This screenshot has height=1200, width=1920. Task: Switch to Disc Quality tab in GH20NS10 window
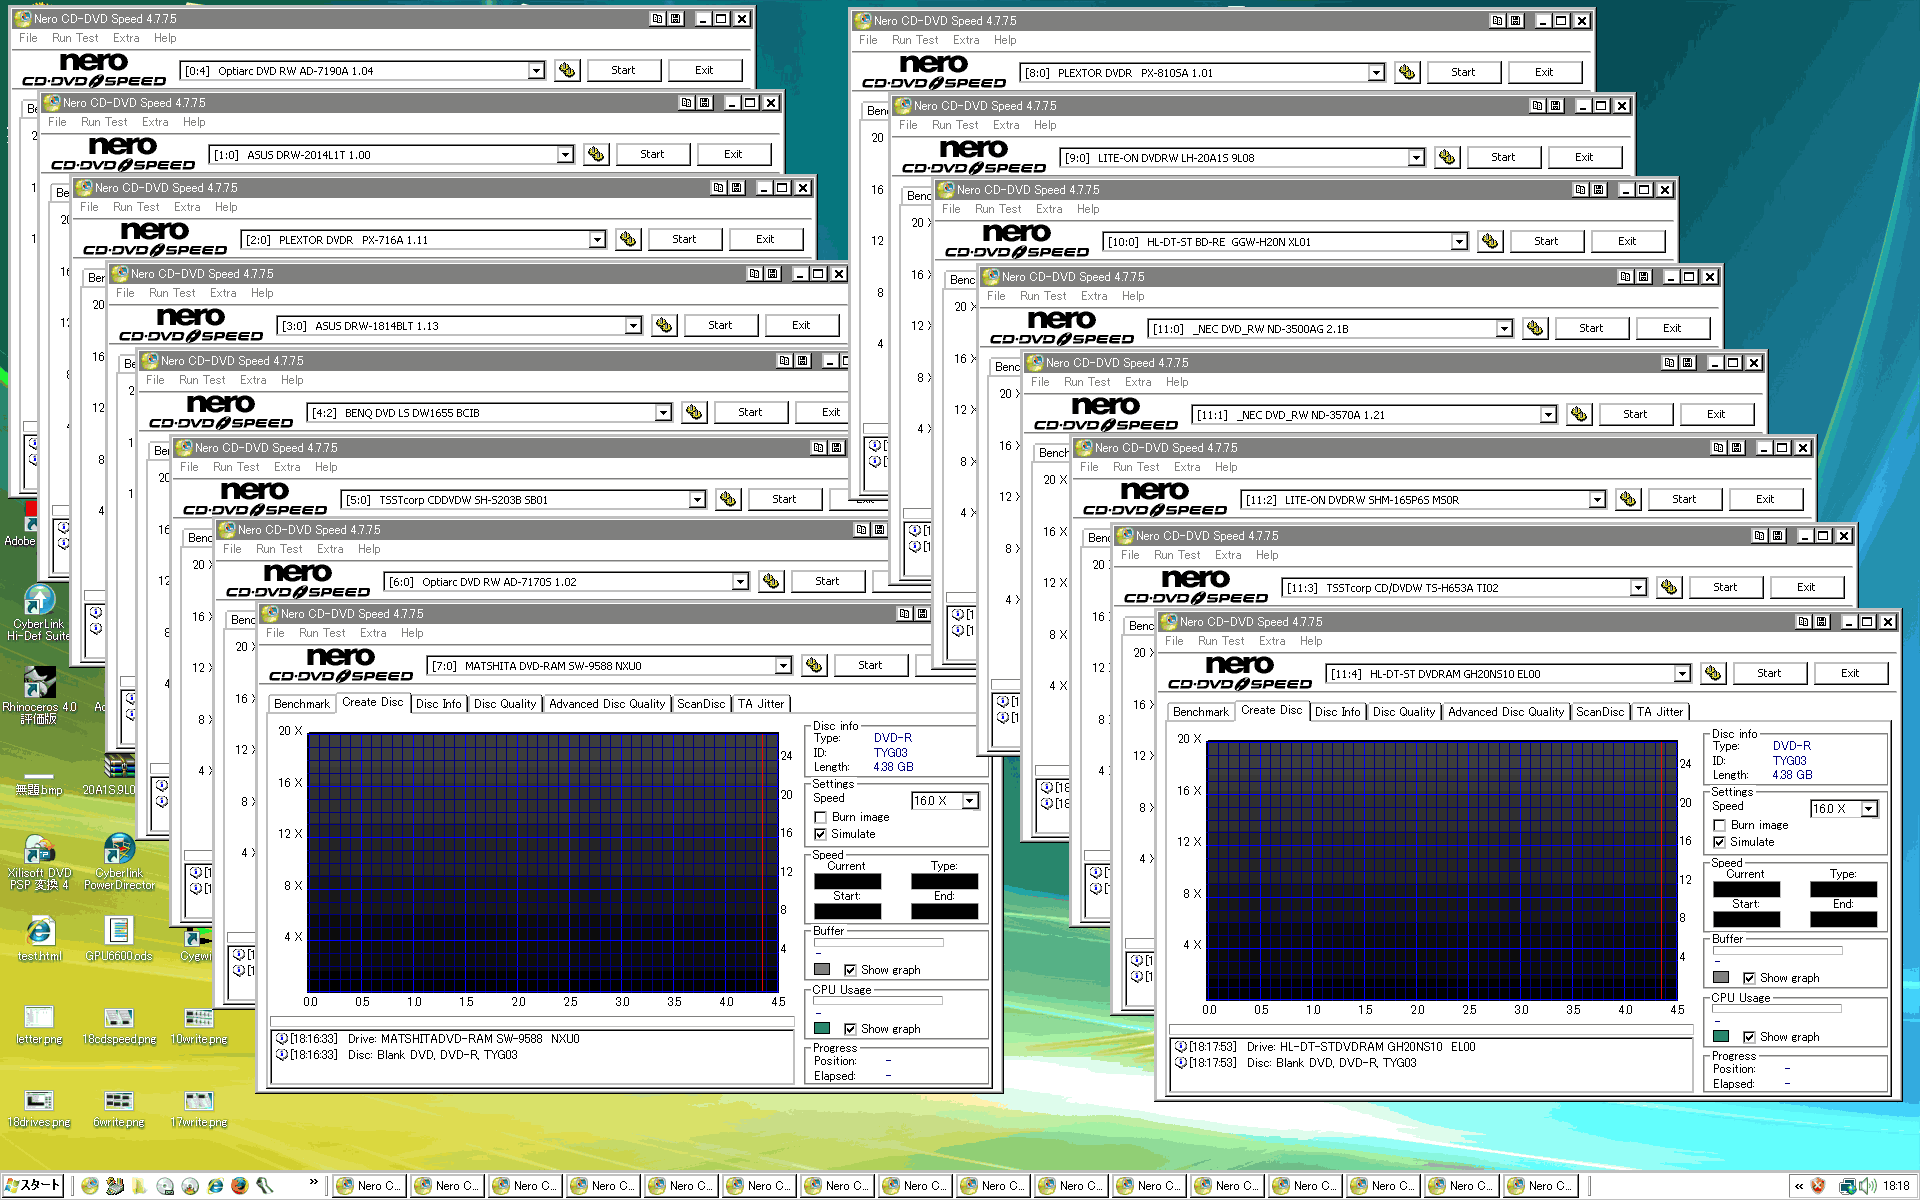tap(1403, 712)
